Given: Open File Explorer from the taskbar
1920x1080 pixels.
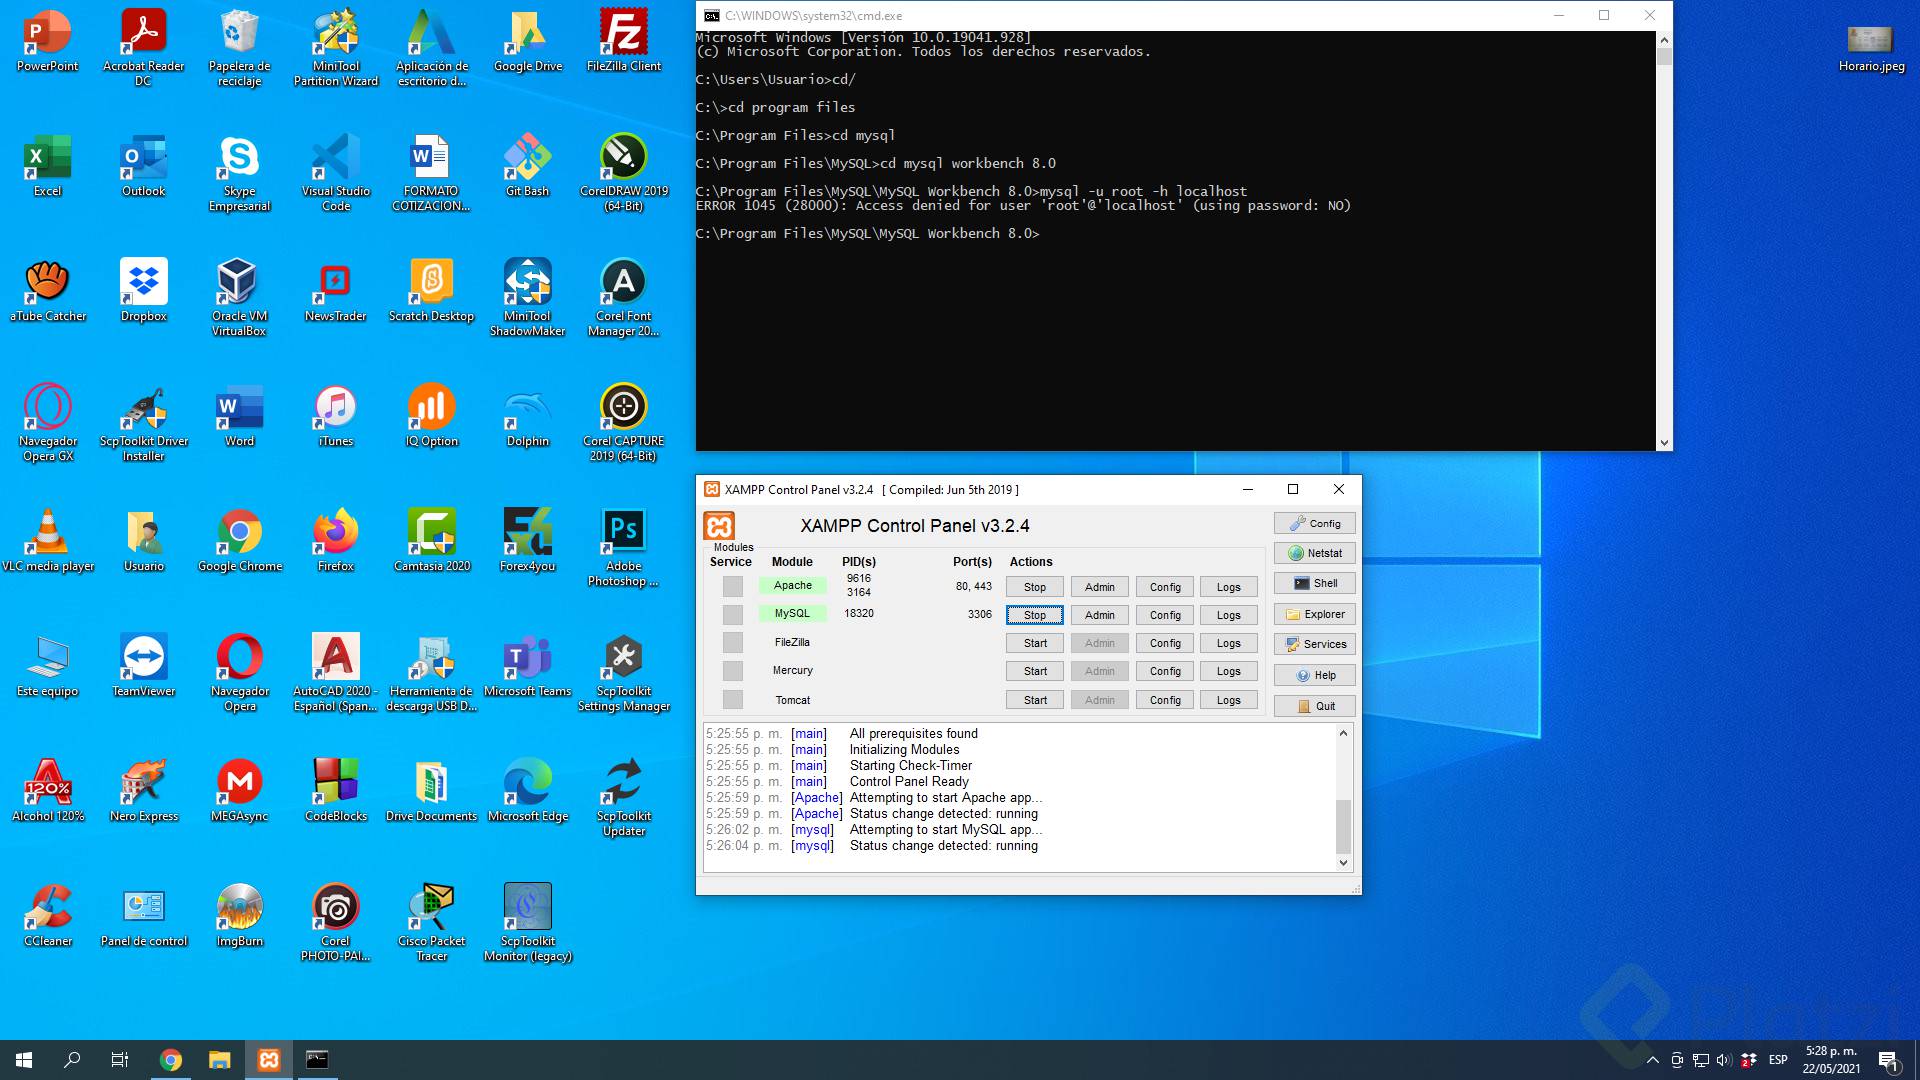Looking at the screenshot, I should [x=219, y=1060].
